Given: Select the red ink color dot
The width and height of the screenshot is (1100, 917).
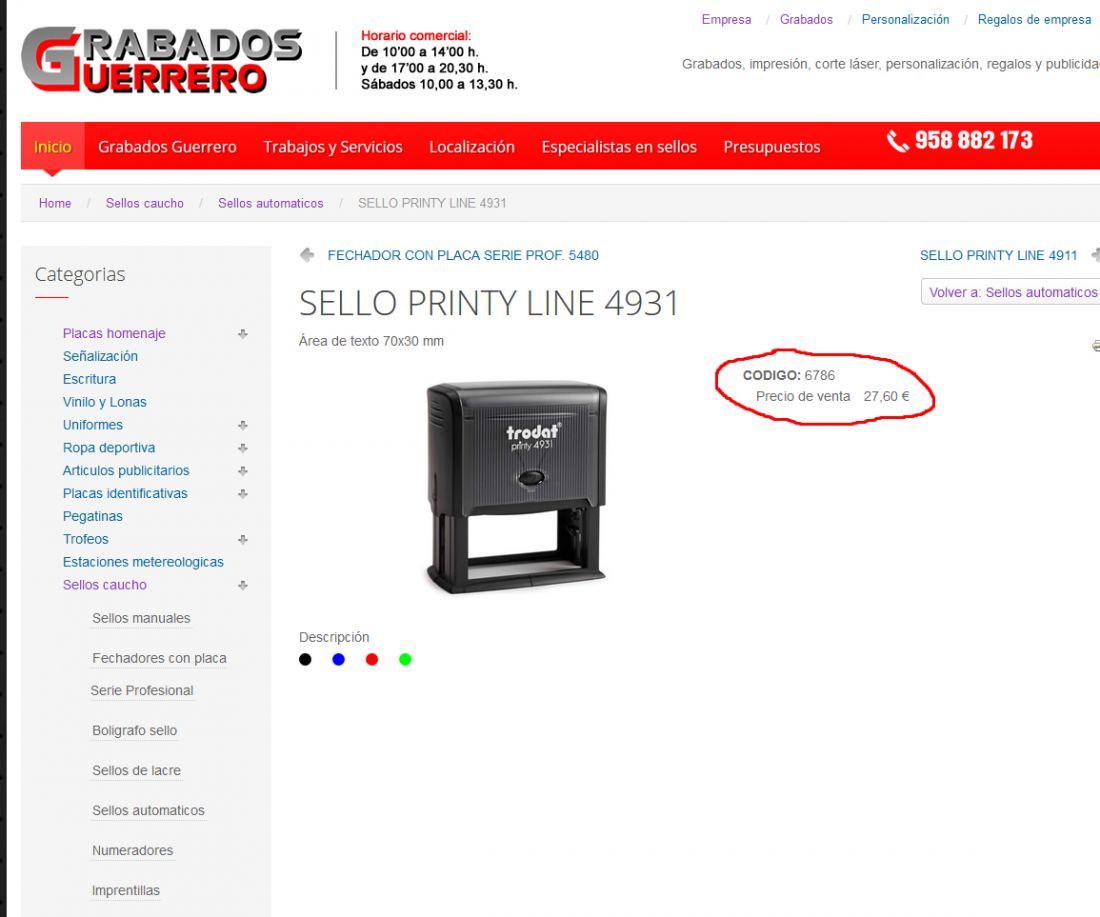Looking at the screenshot, I should coord(372,660).
